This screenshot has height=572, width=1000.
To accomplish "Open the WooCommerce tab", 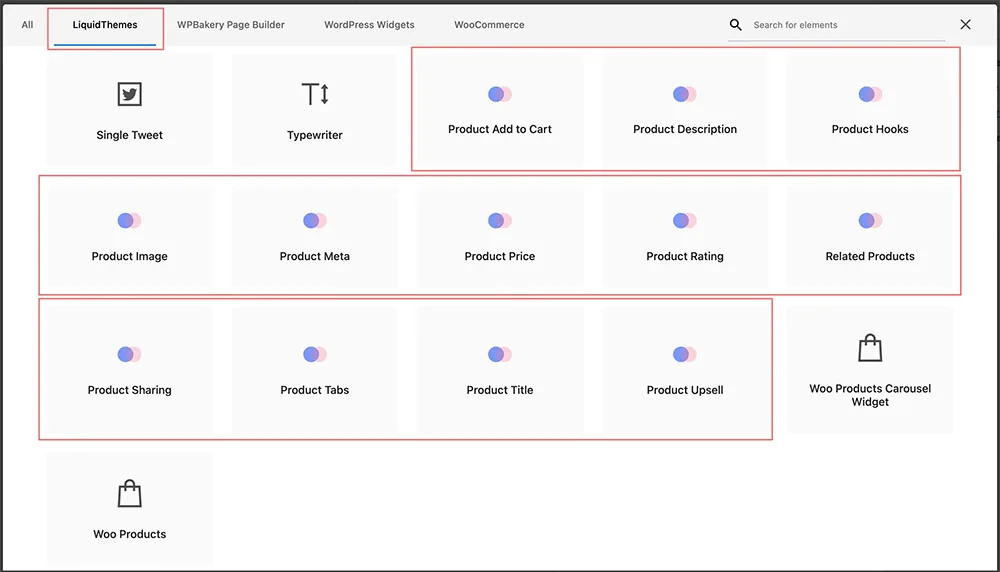I will (489, 25).
